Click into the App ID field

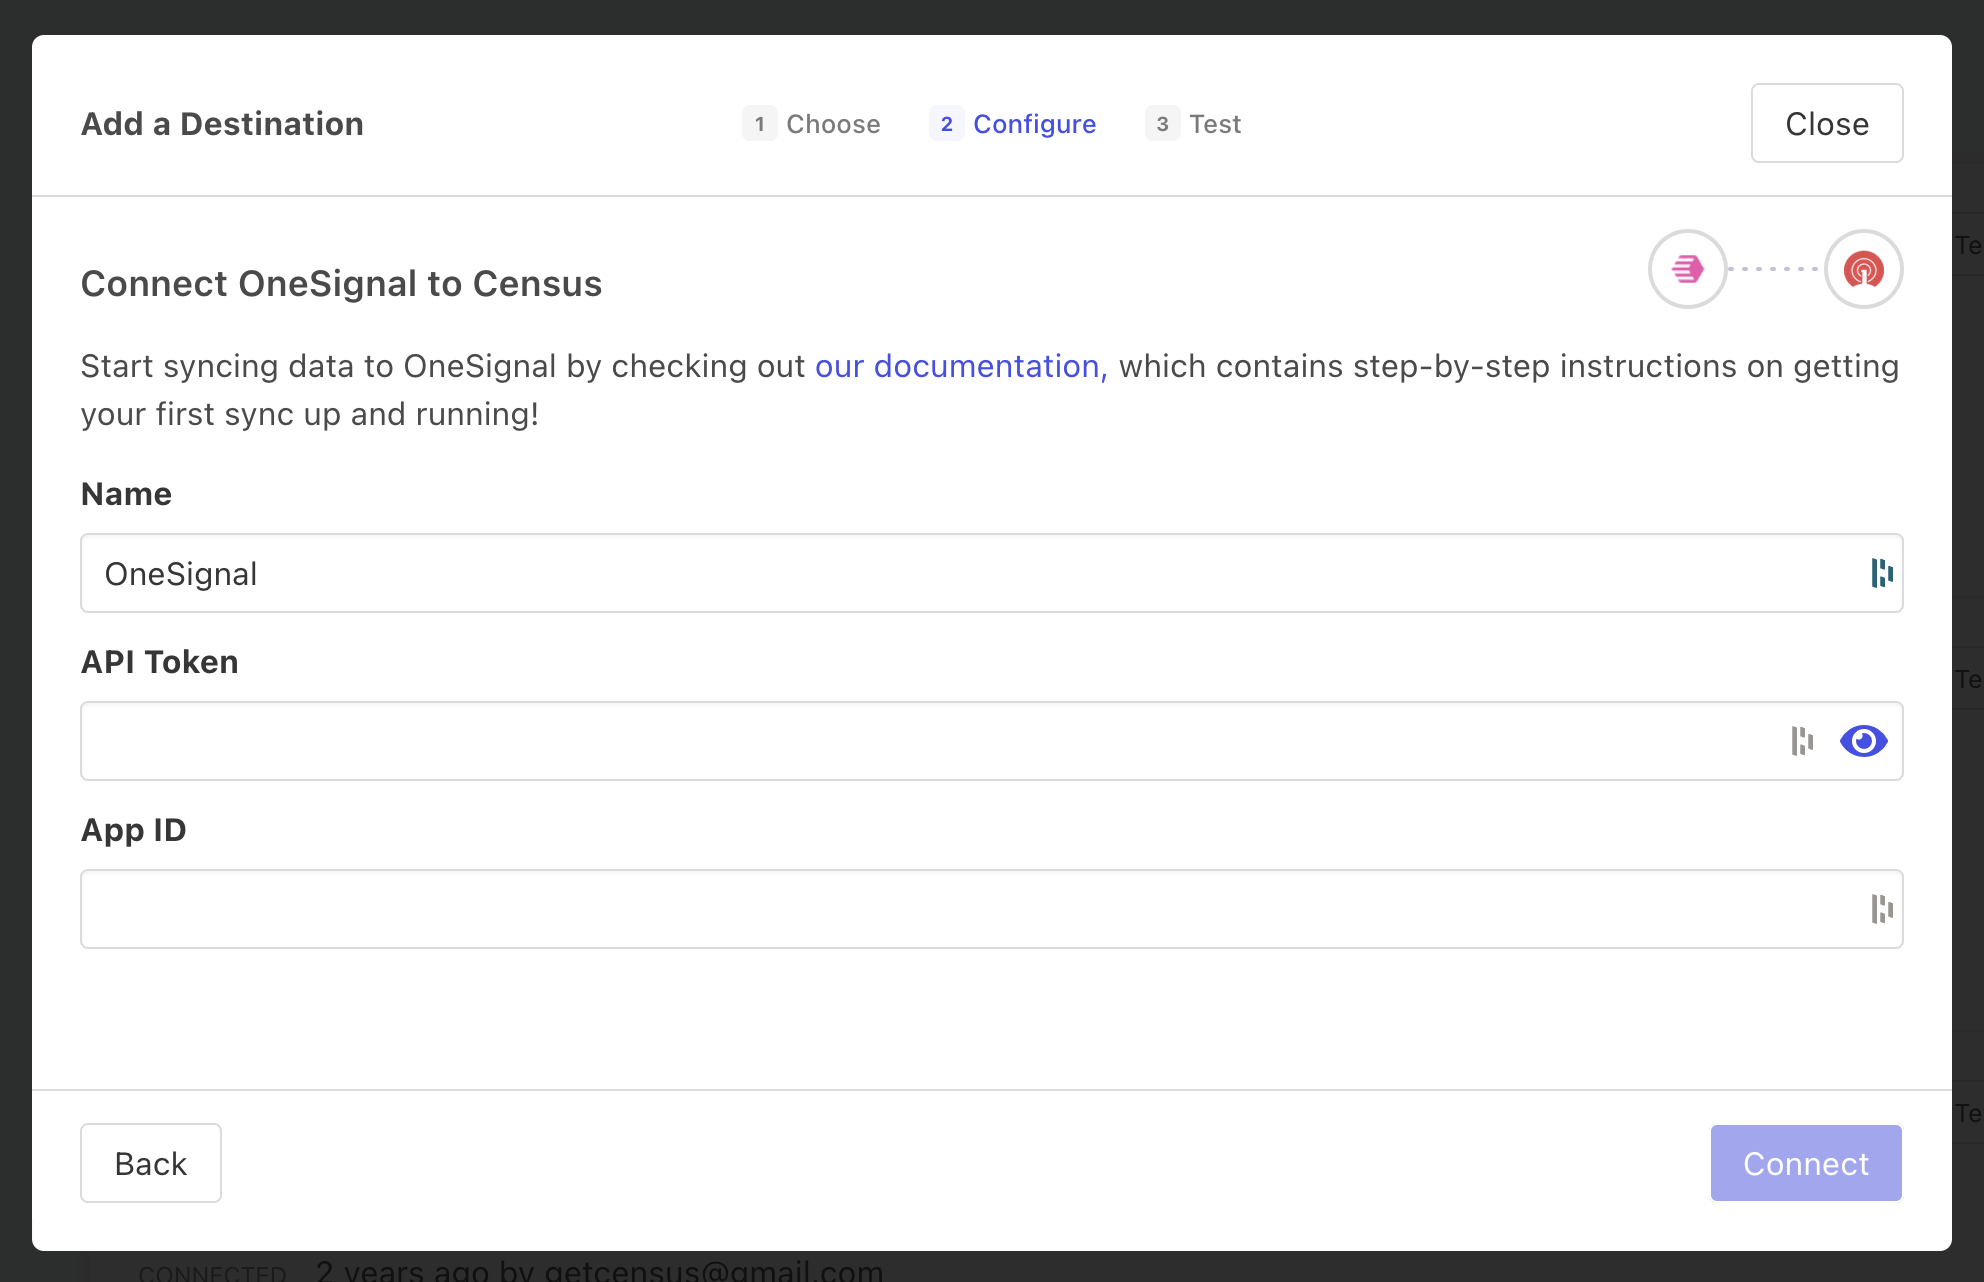coord(900,909)
